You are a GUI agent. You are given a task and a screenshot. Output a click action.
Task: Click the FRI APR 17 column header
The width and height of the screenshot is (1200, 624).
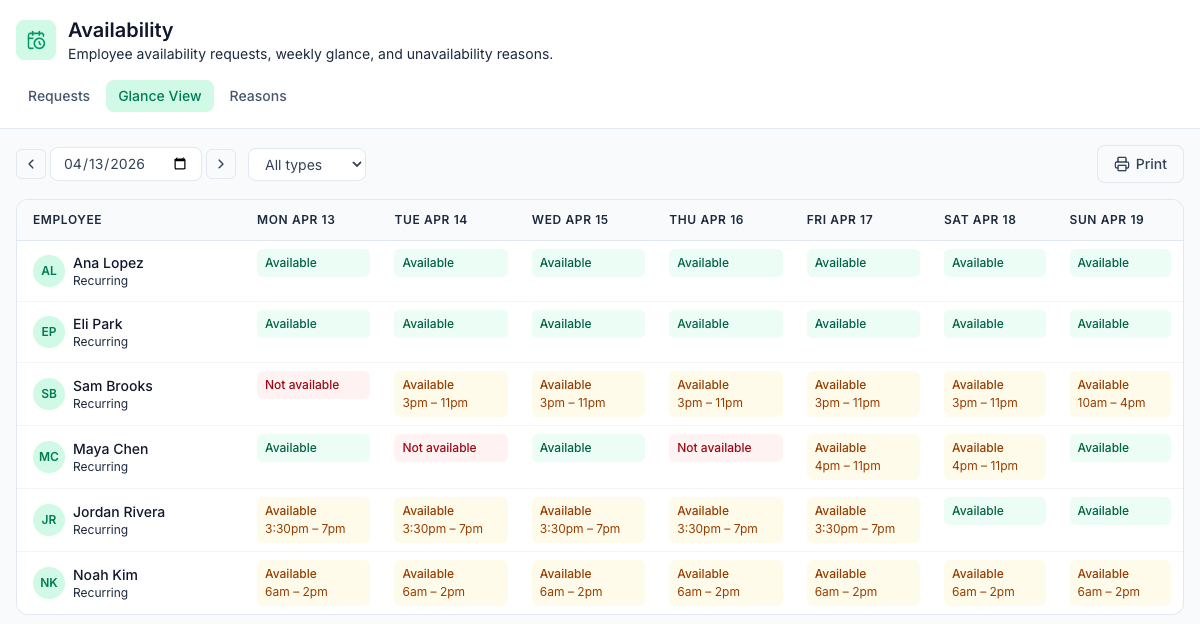click(x=840, y=220)
